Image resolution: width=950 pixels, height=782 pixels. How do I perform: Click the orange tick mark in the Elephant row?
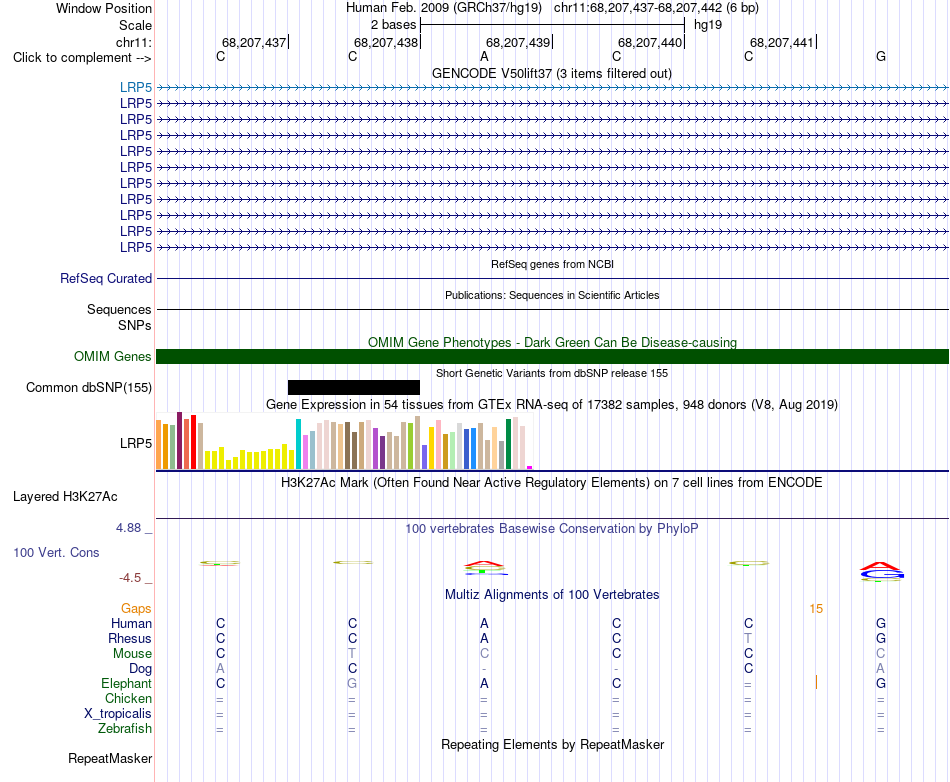pyautogui.click(x=816, y=683)
